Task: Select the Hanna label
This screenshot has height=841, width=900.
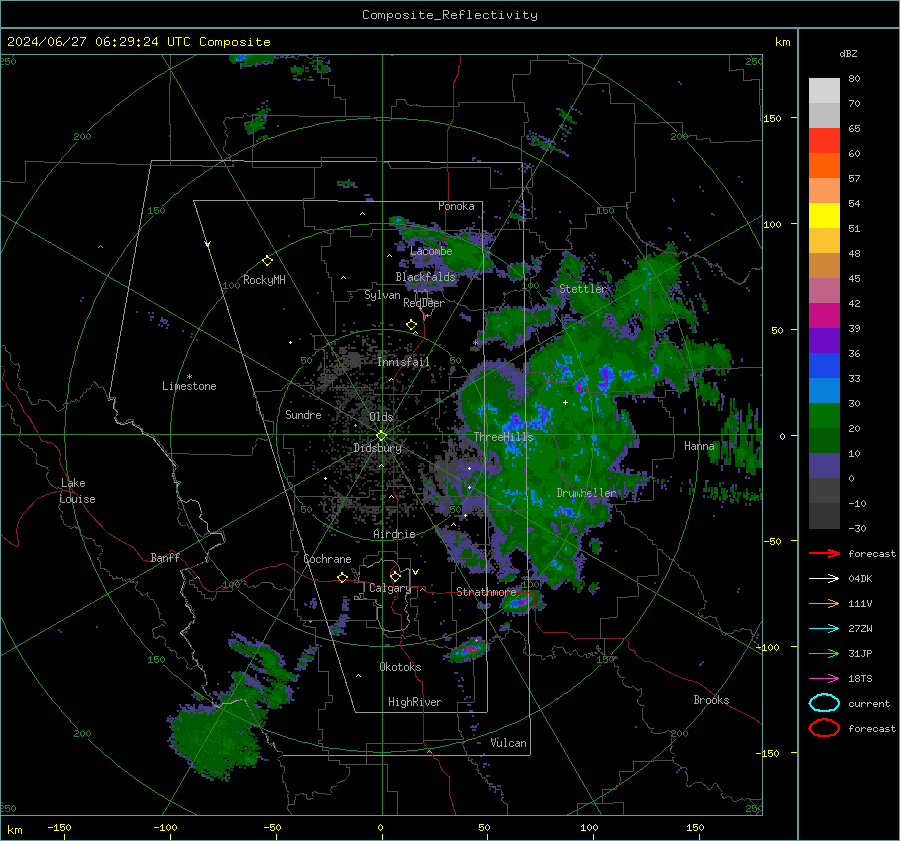Action: click(x=699, y=446)
